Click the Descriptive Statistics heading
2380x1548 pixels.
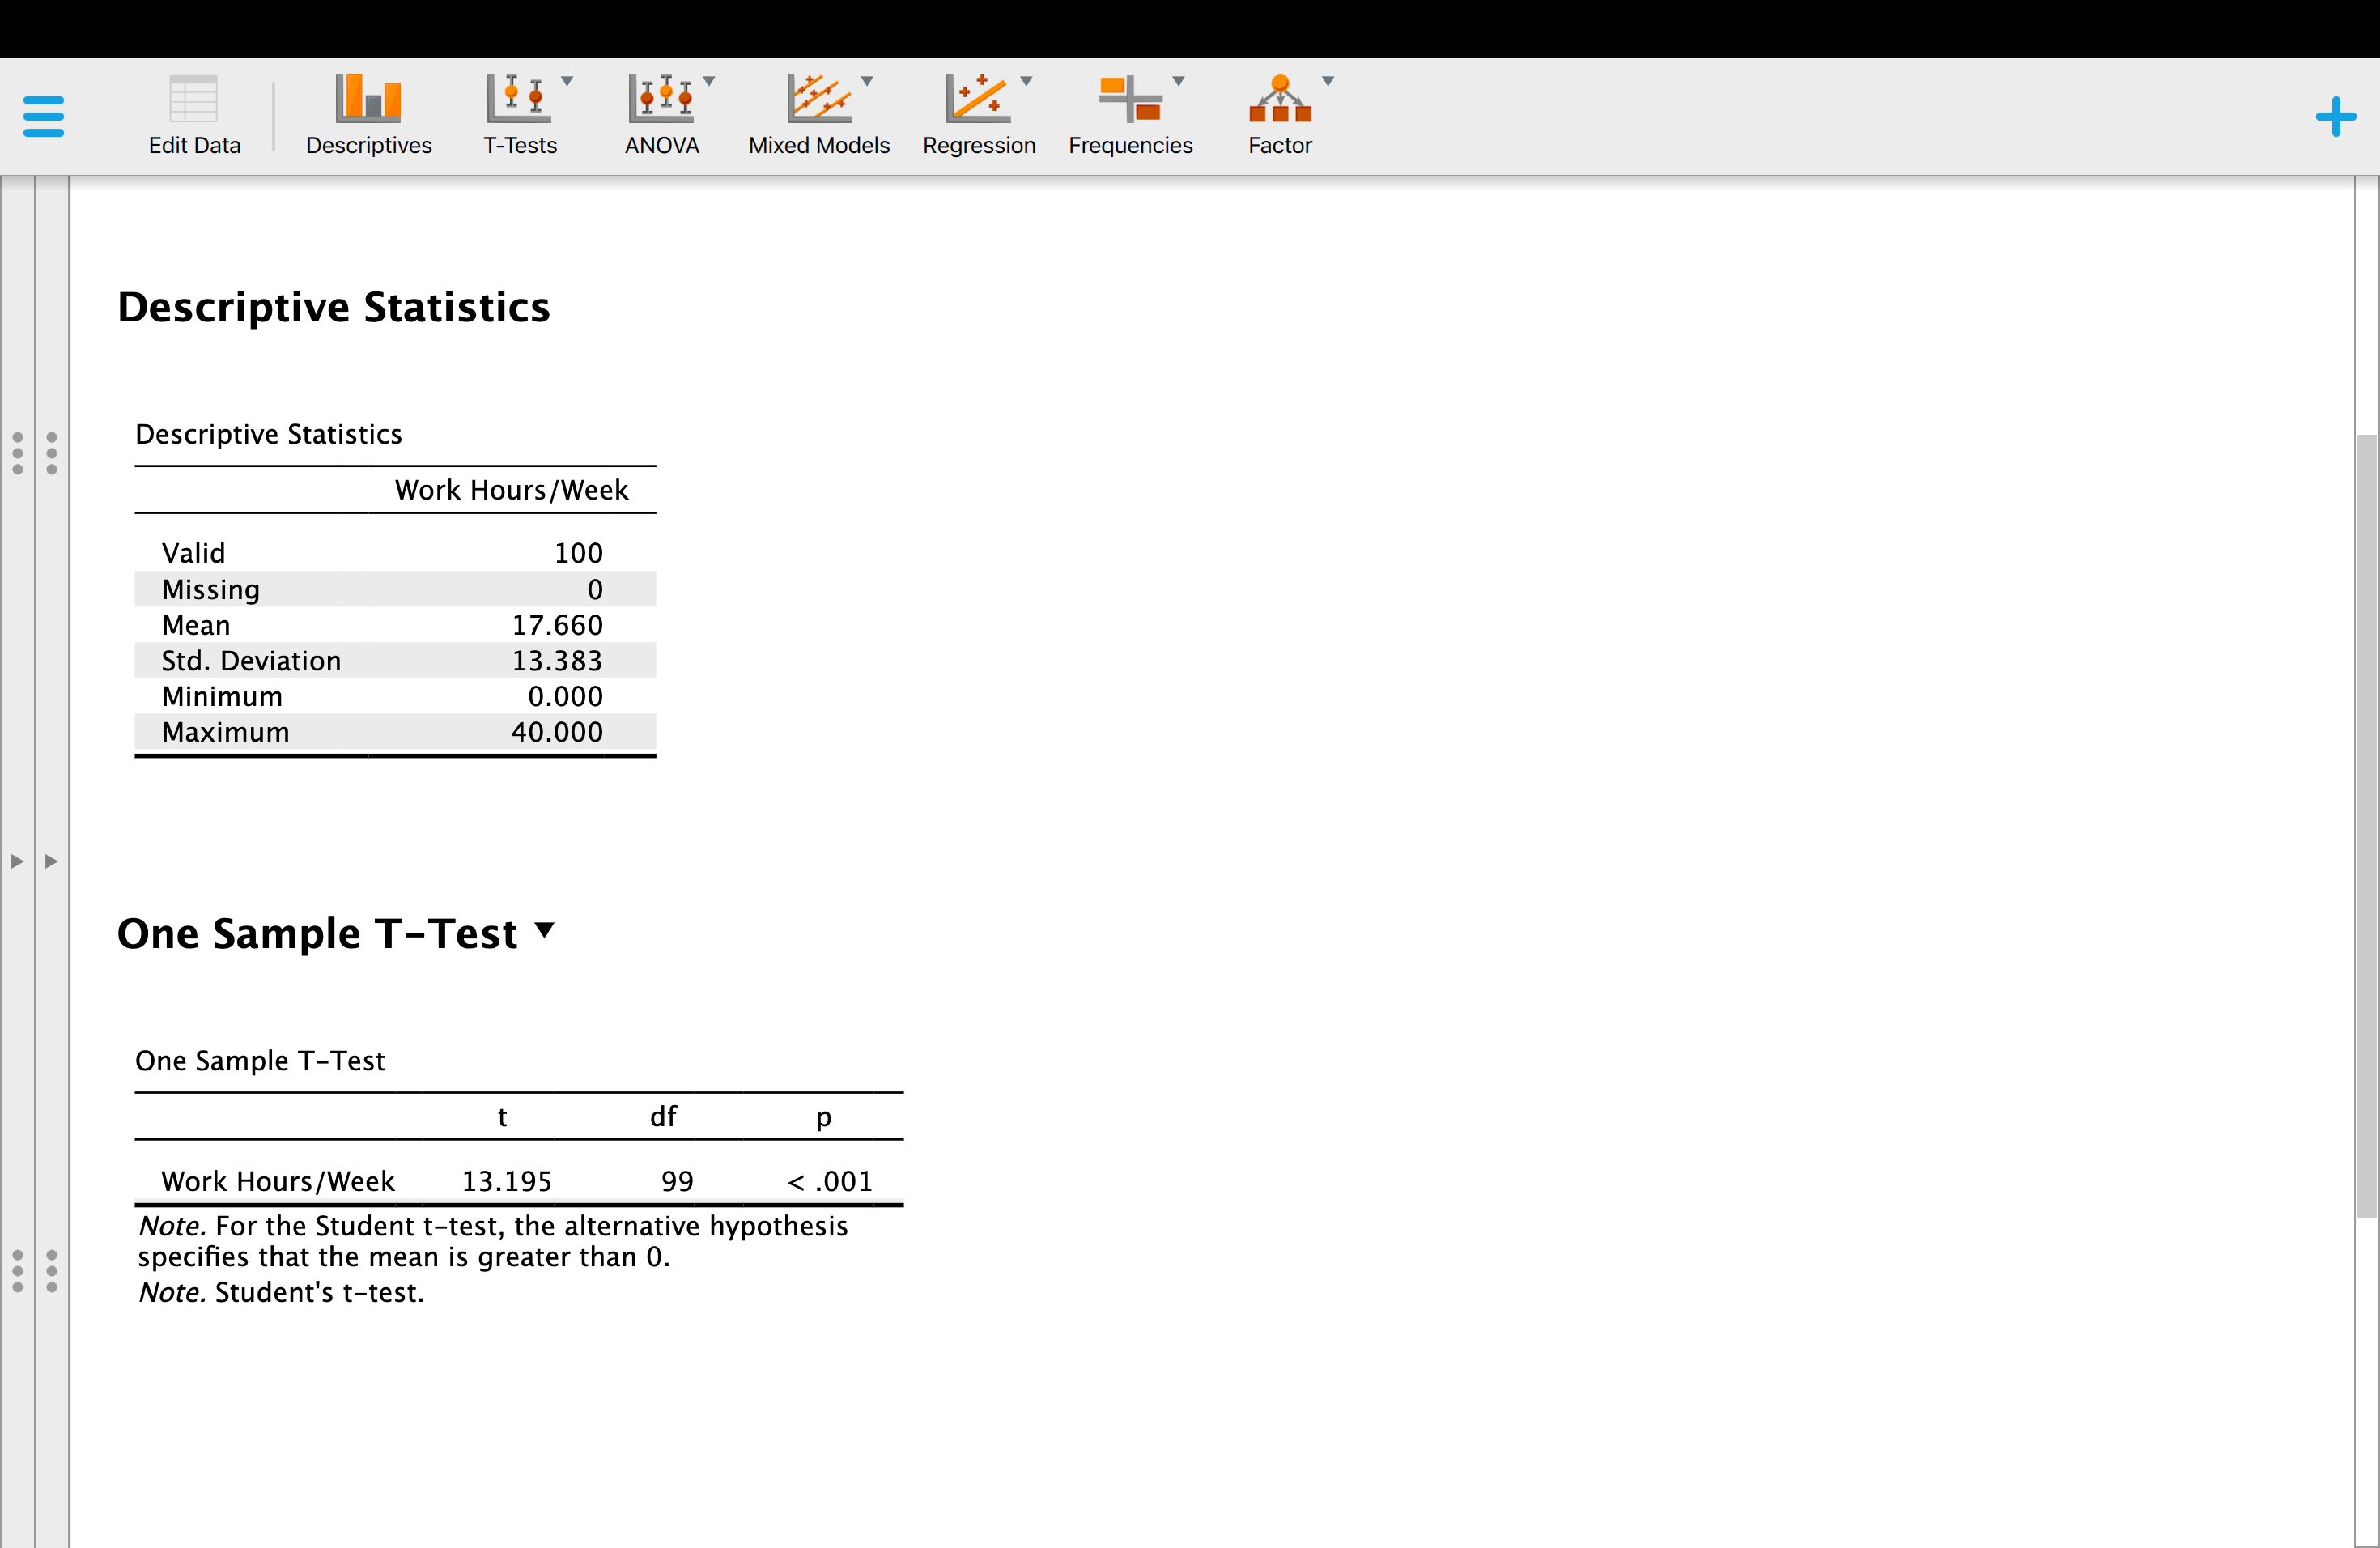pyautogui.click(x=334, y=307)
